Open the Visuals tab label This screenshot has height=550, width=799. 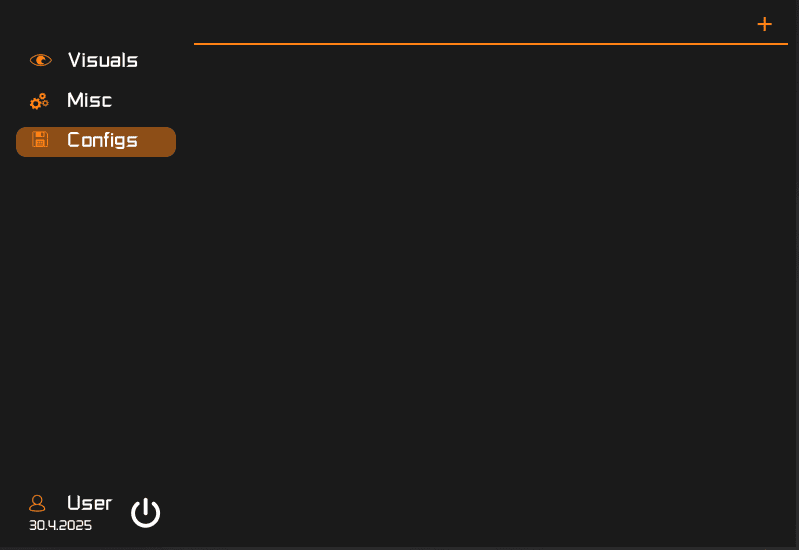point(102,60)
